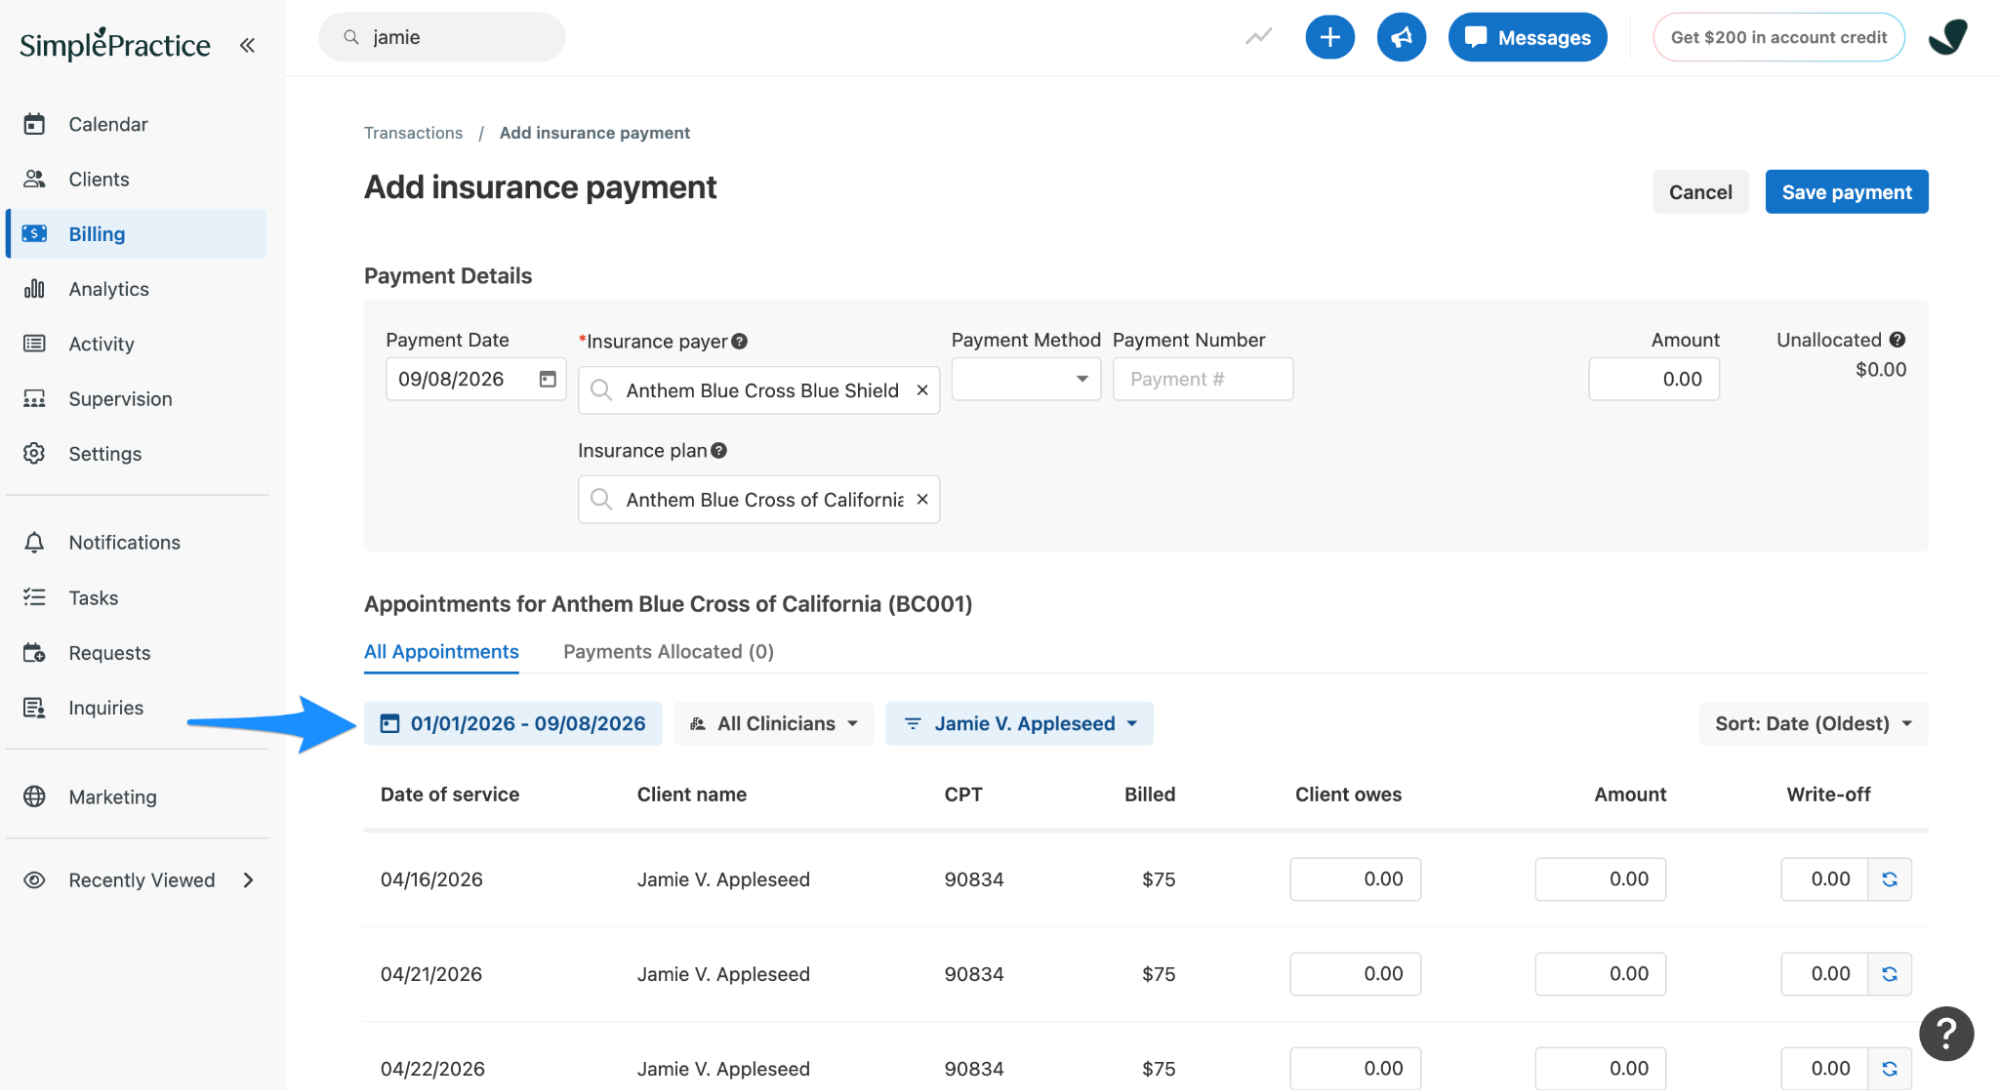Image resolution: width=1999 pixels, height=1091 pixels.
Task: Open Messages
Action: point(1527,37)
